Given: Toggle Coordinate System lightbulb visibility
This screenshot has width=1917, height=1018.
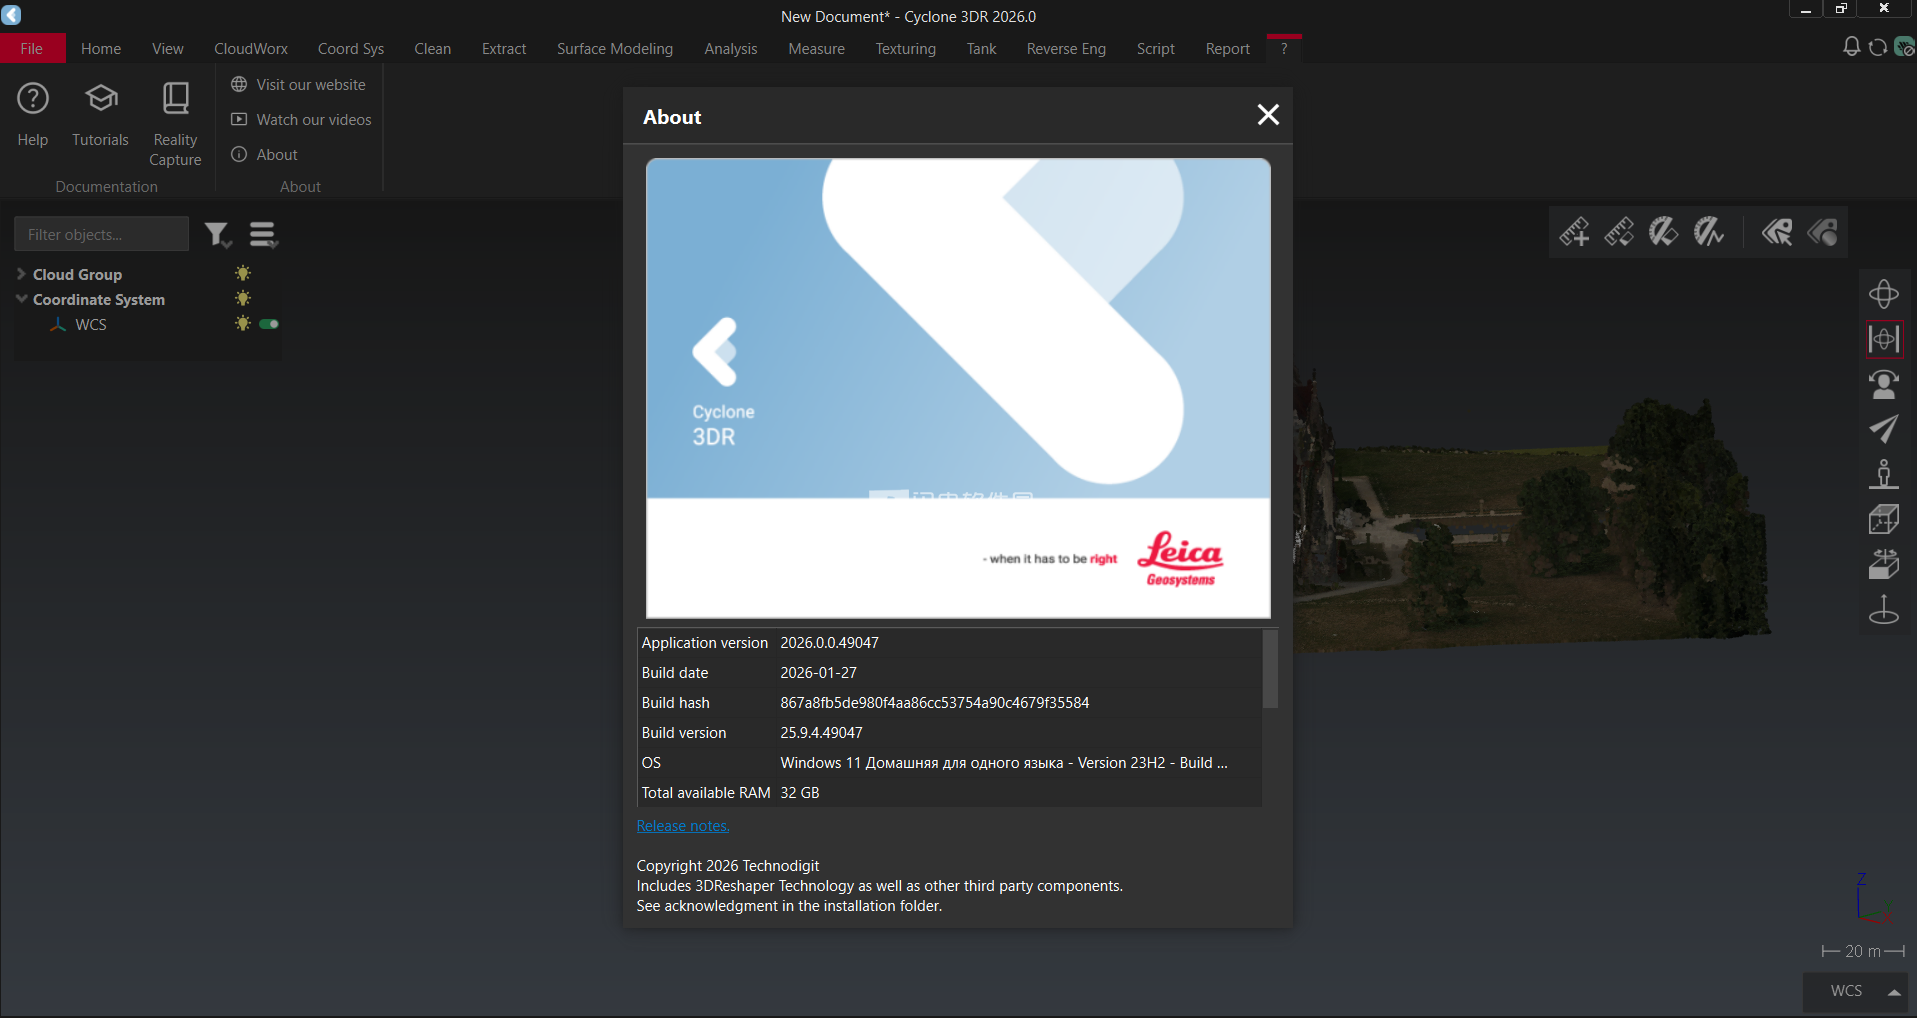Looking at the screenshot, I should 243,299.
